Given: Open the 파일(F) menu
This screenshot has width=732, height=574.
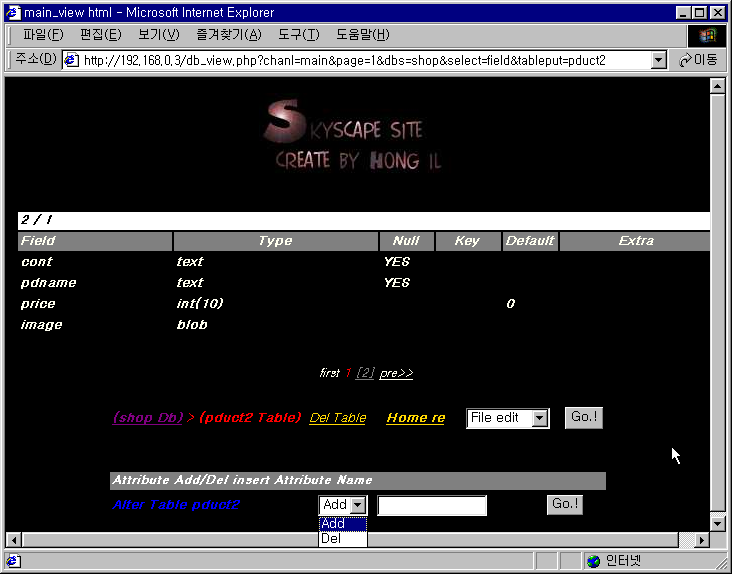Looking at the screenshot, I should pos(43,35).
